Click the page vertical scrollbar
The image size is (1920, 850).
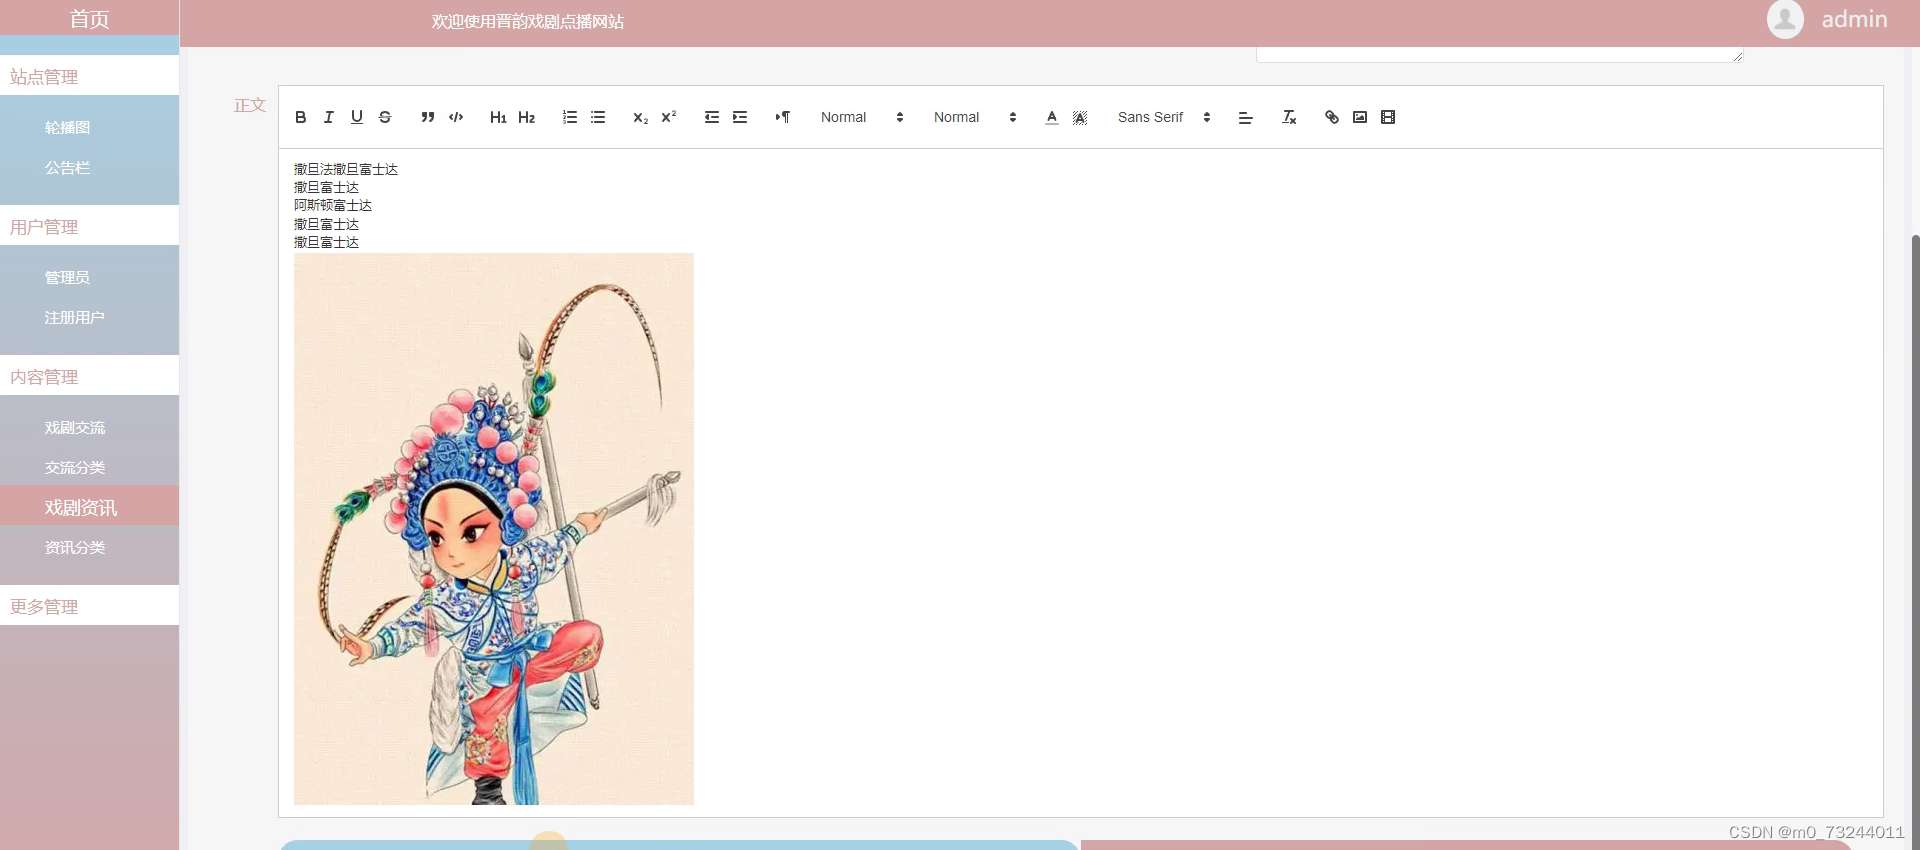pyautogui.click(x=1915, y=540)
